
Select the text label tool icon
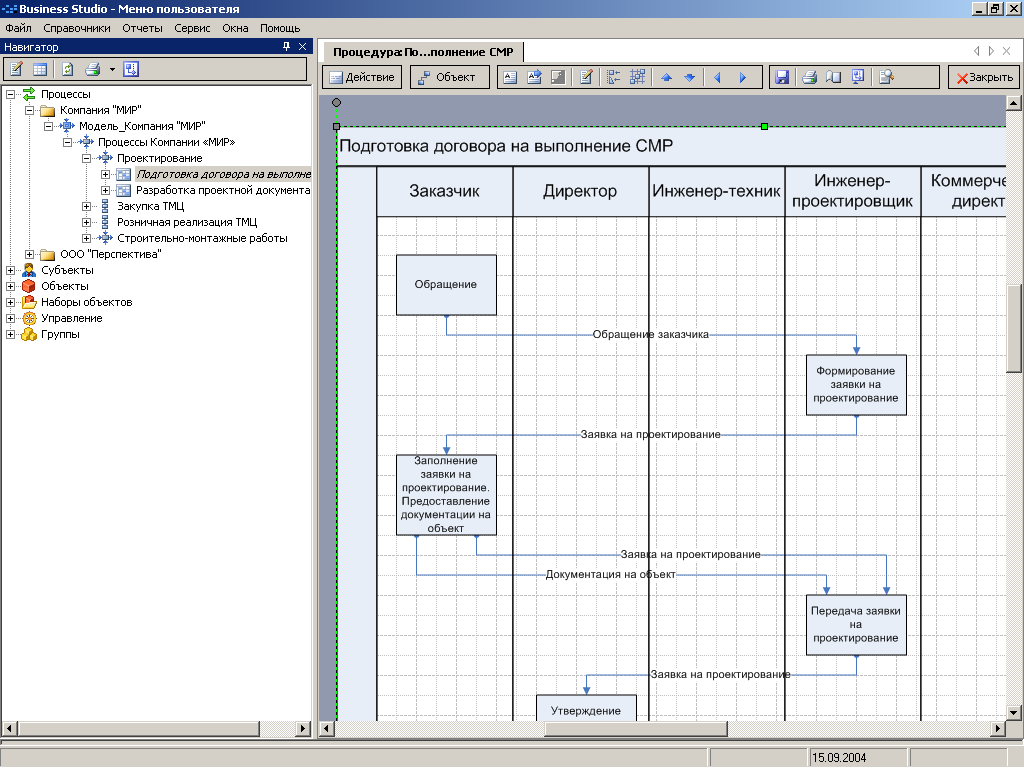click(510, 77)
